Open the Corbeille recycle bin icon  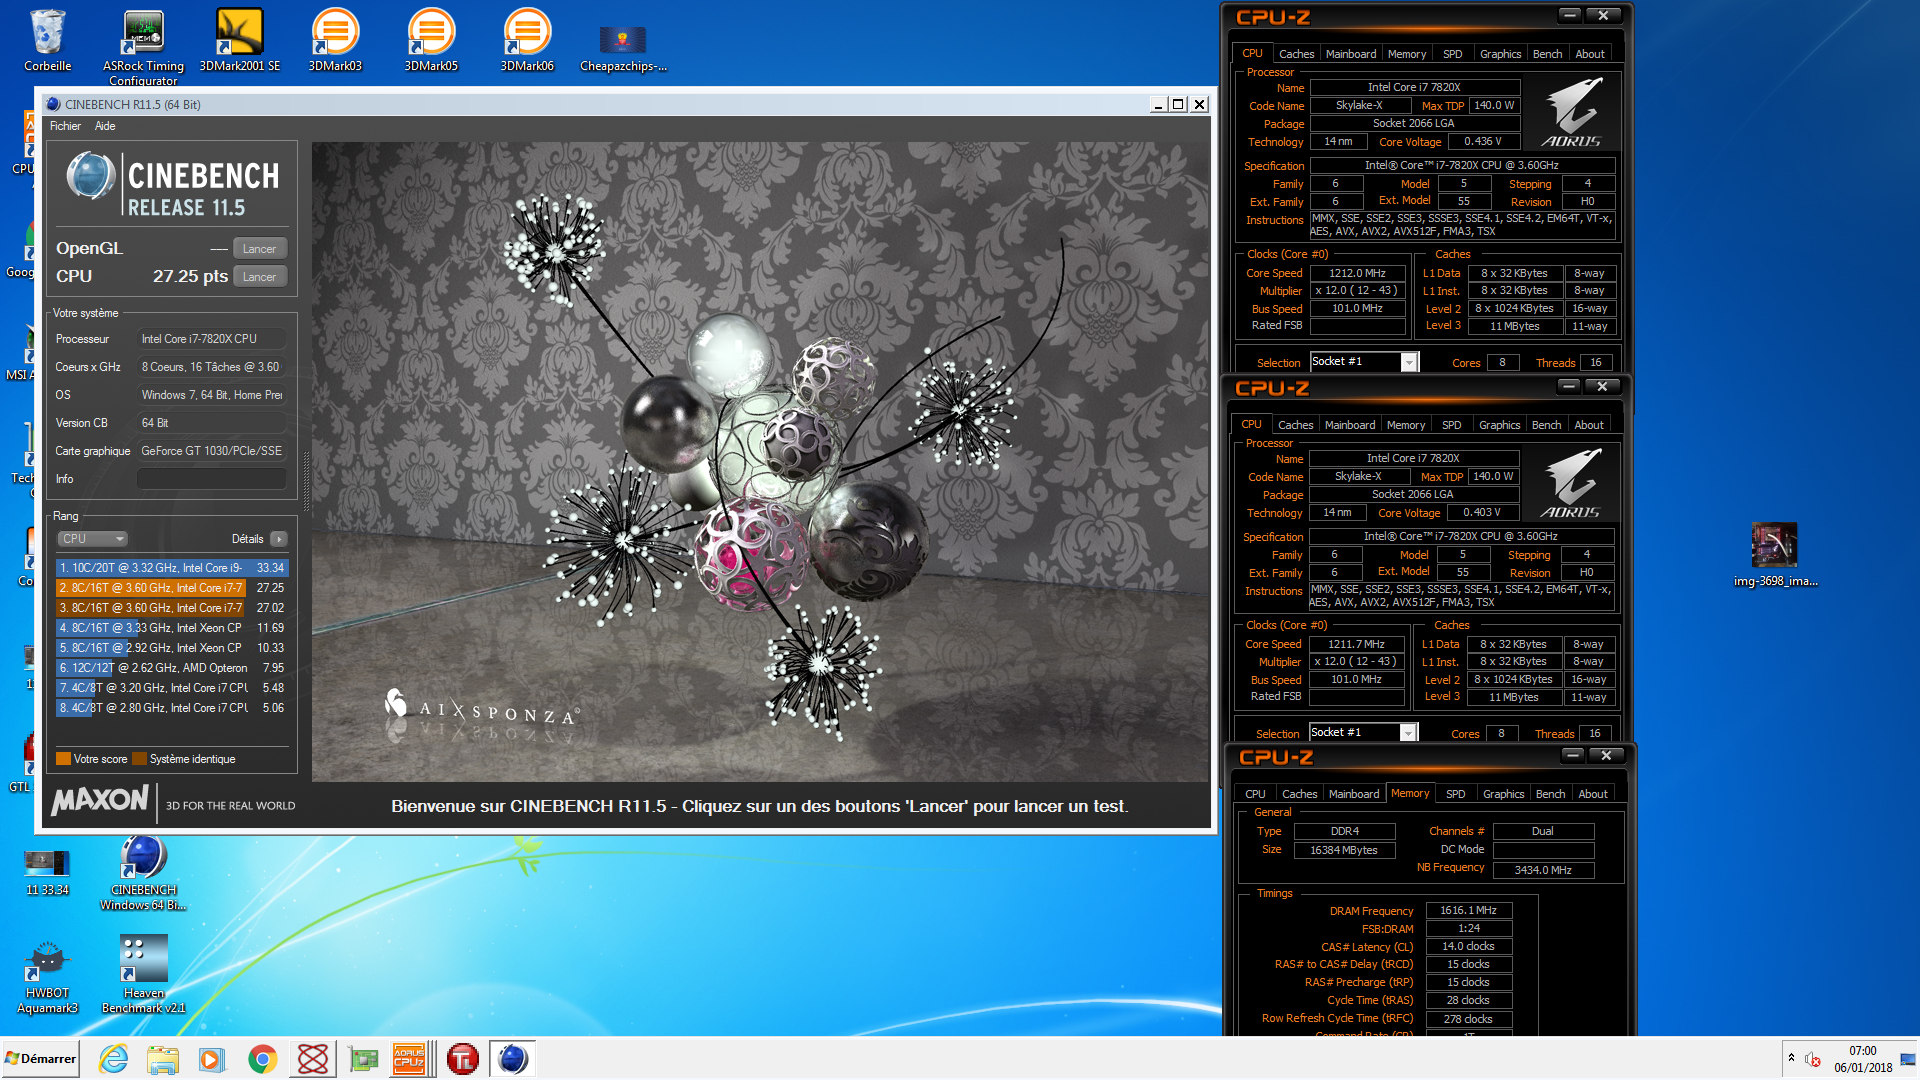click(47, 40)
